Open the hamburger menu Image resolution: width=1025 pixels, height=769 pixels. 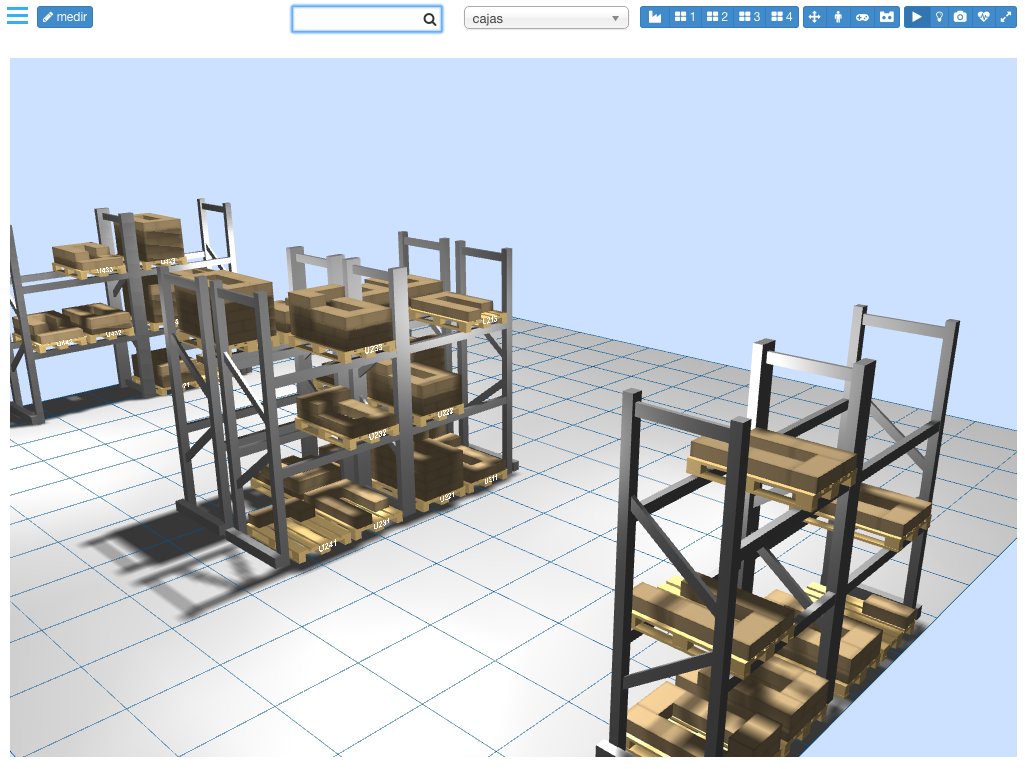[x=17, y=17]
